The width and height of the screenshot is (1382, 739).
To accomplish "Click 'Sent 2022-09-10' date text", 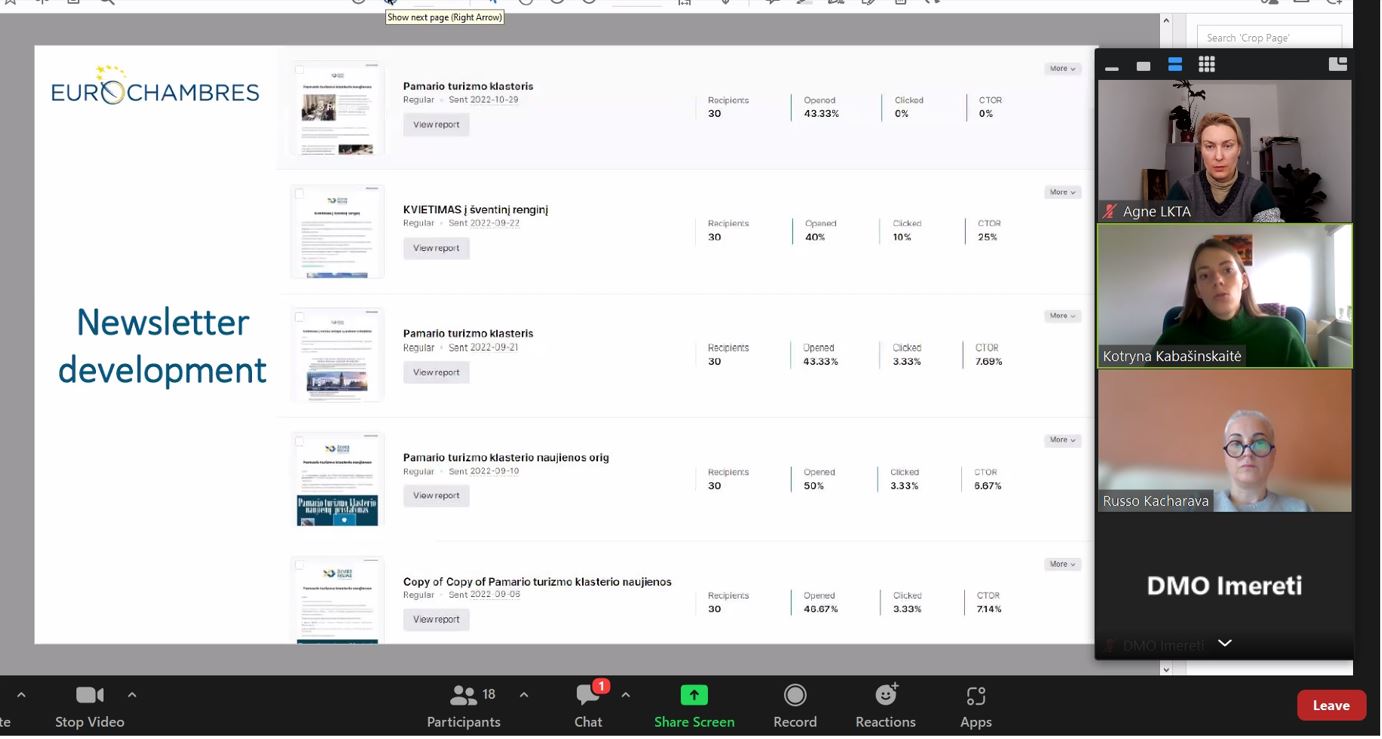I will (484, 471).
